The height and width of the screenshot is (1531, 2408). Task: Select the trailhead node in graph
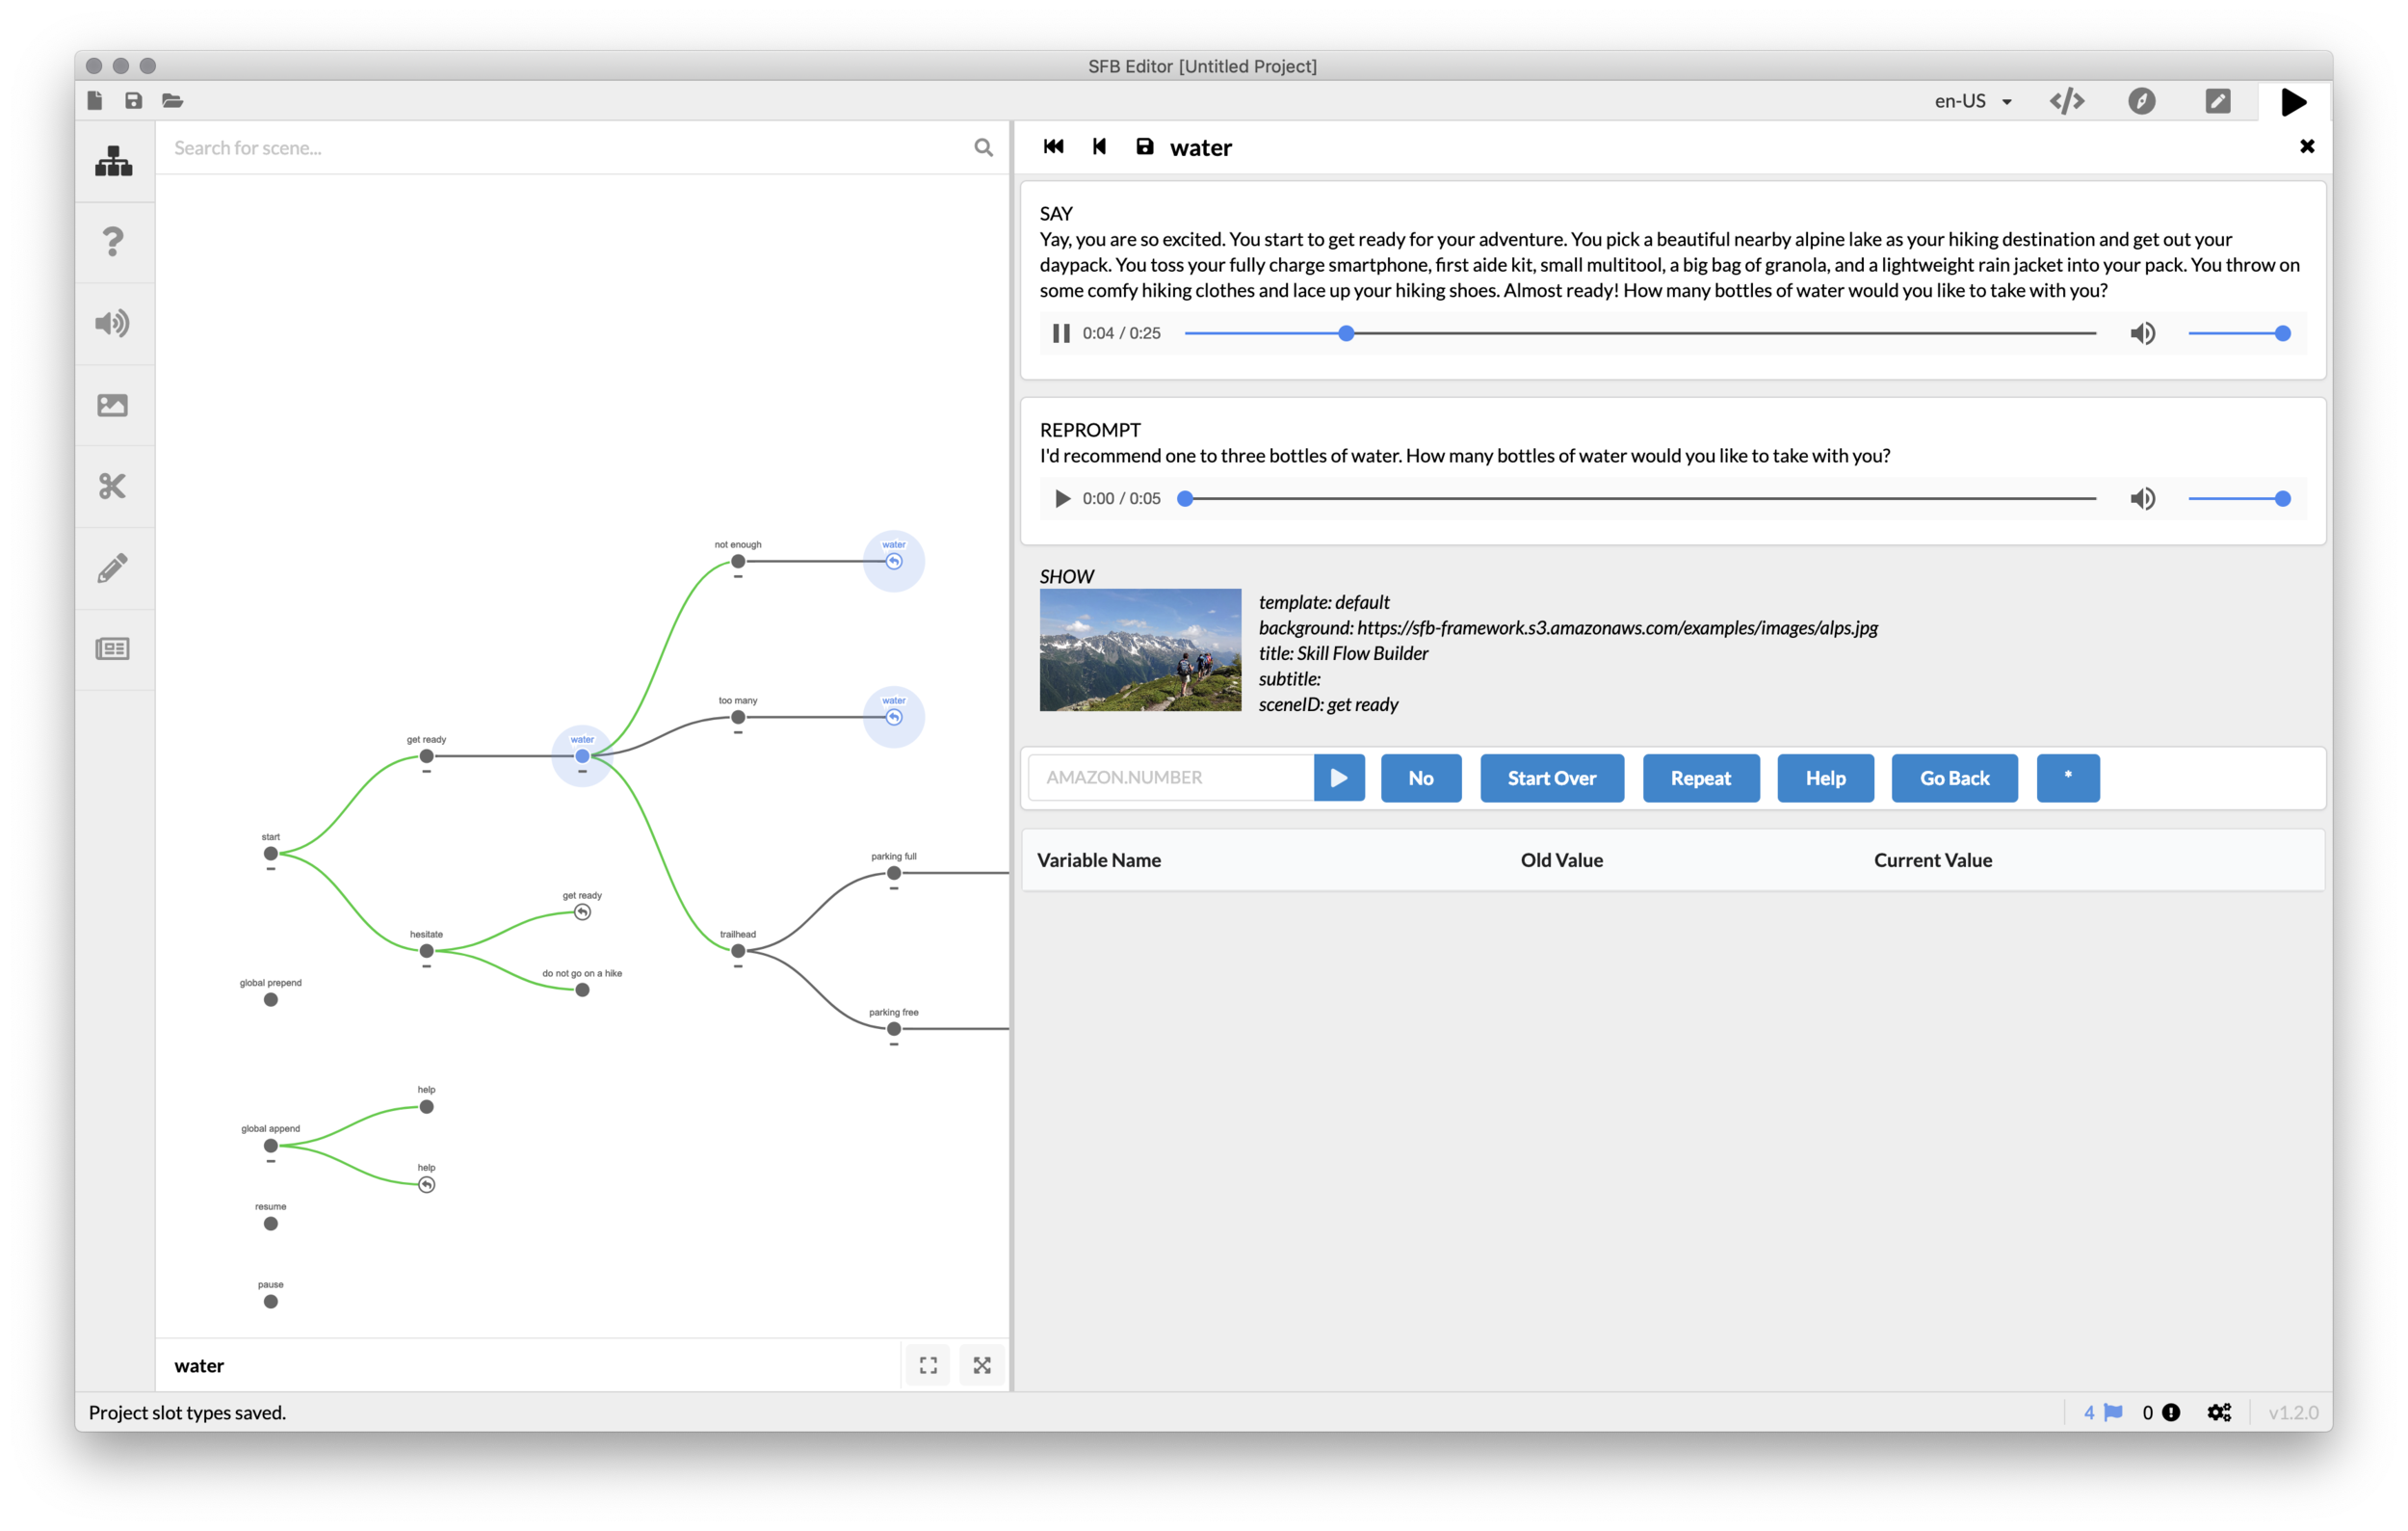(738, 950)
